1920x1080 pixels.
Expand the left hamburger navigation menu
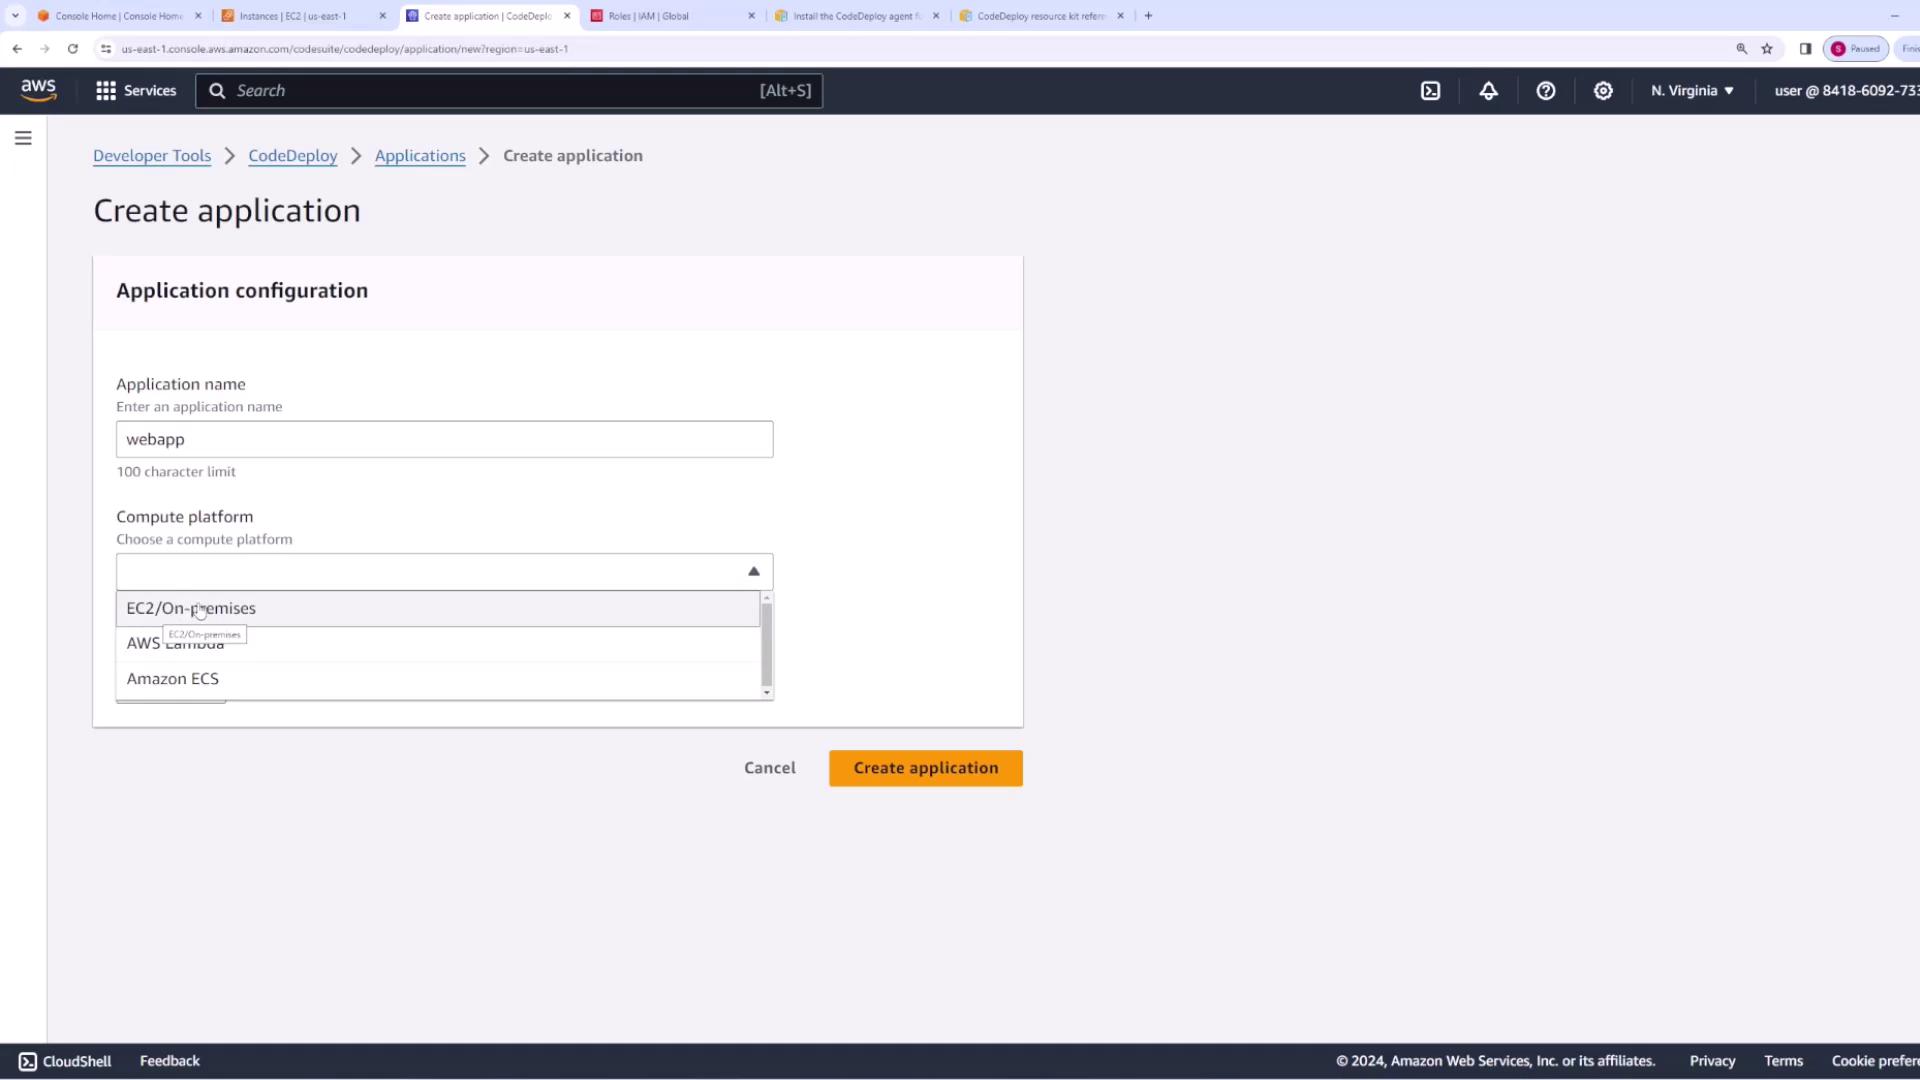pos(23,138)
